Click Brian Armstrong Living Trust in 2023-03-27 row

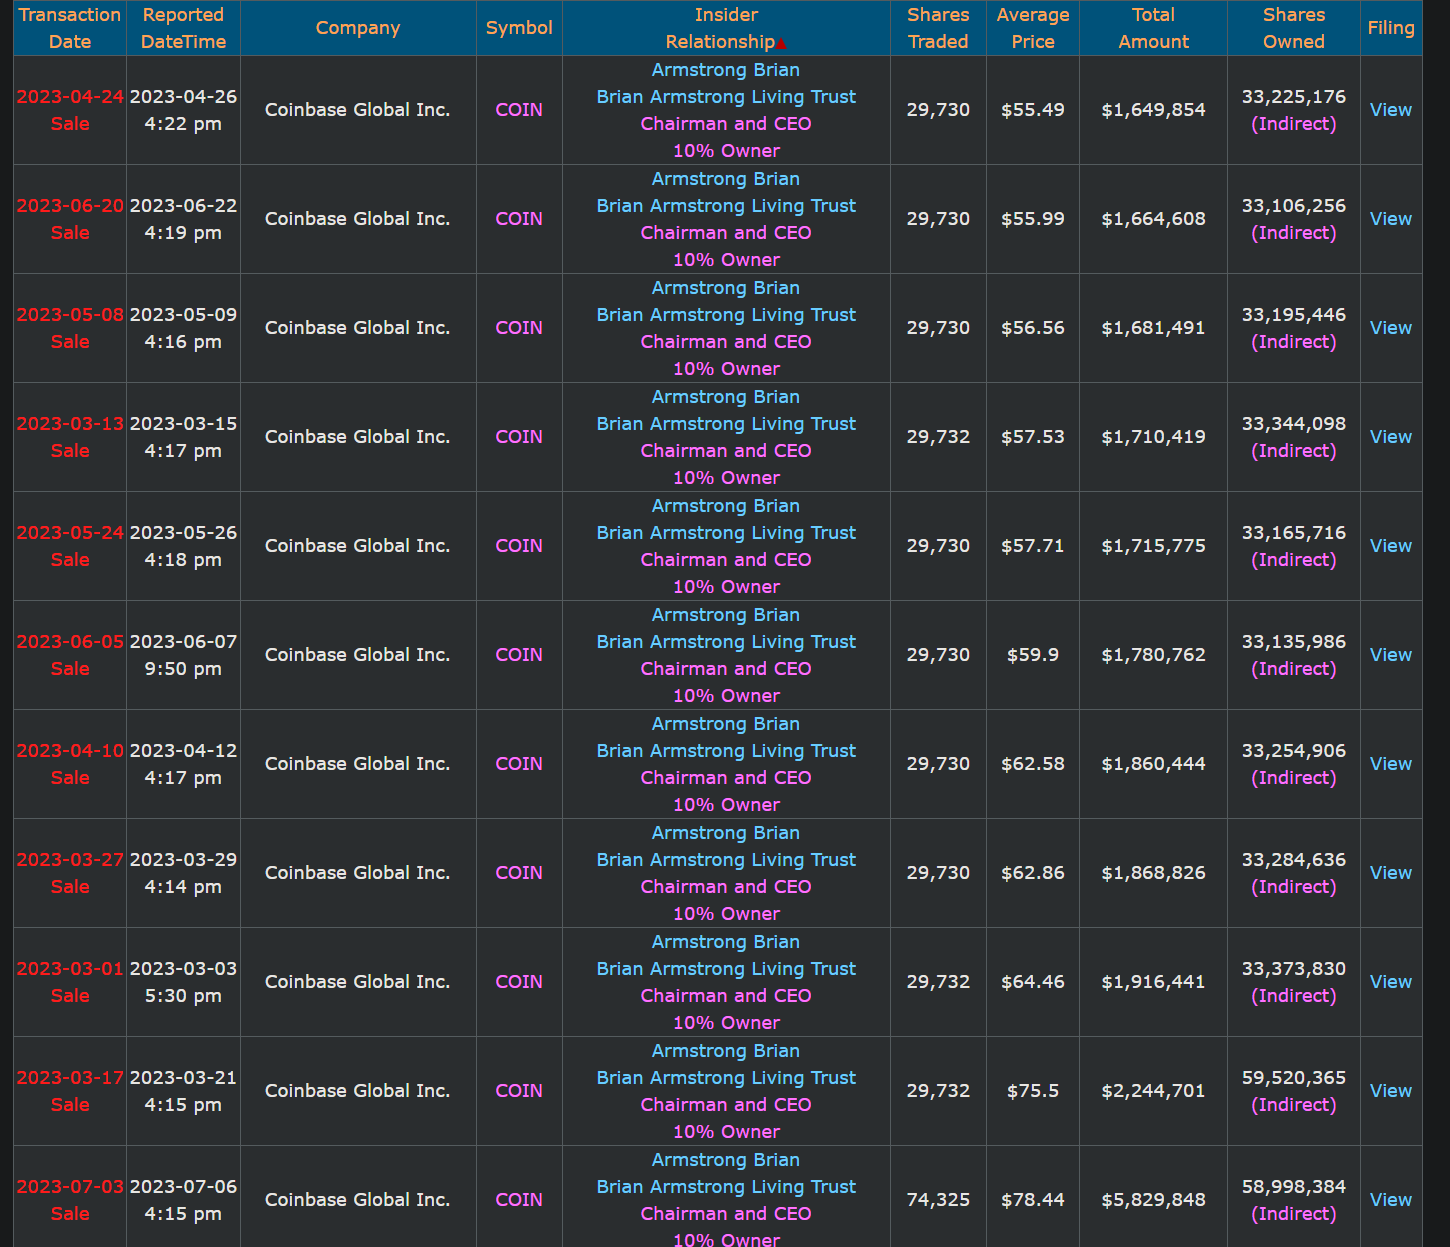[x=726, y=860]
